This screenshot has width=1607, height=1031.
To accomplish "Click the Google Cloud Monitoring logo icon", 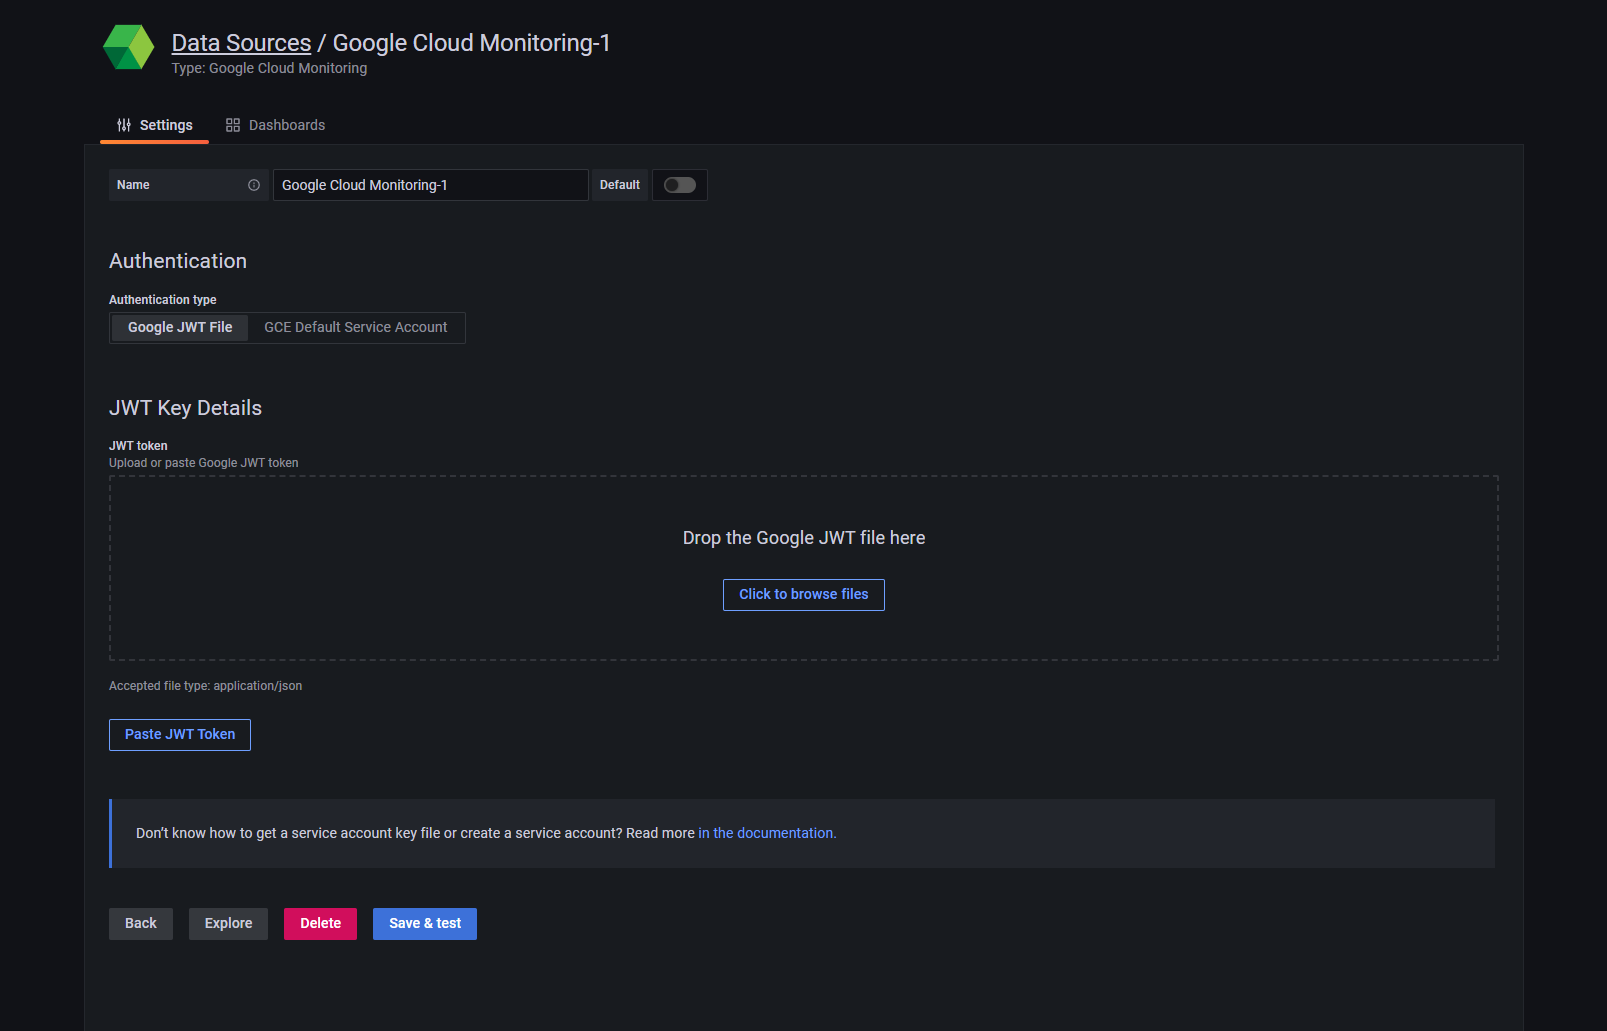I will tap(129, 47).
